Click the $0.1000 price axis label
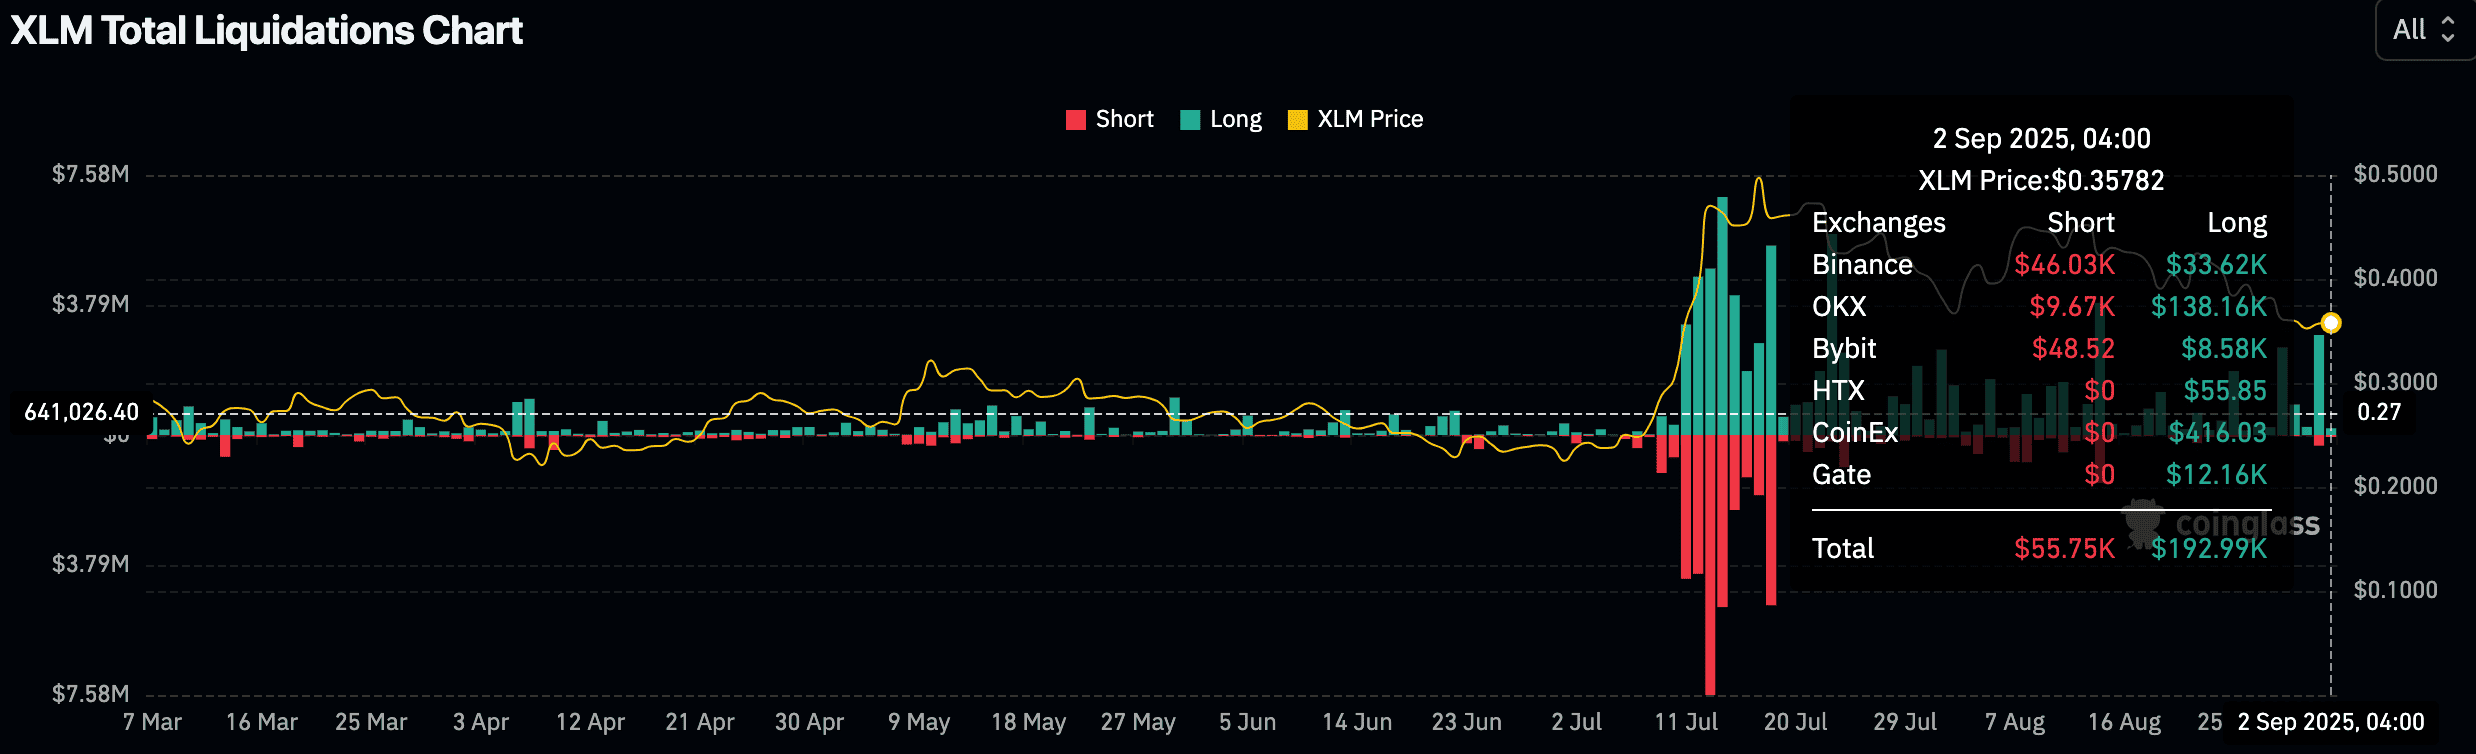Image resolution: width=2476 pixels, height=754 pixels. coord(2395,590)
